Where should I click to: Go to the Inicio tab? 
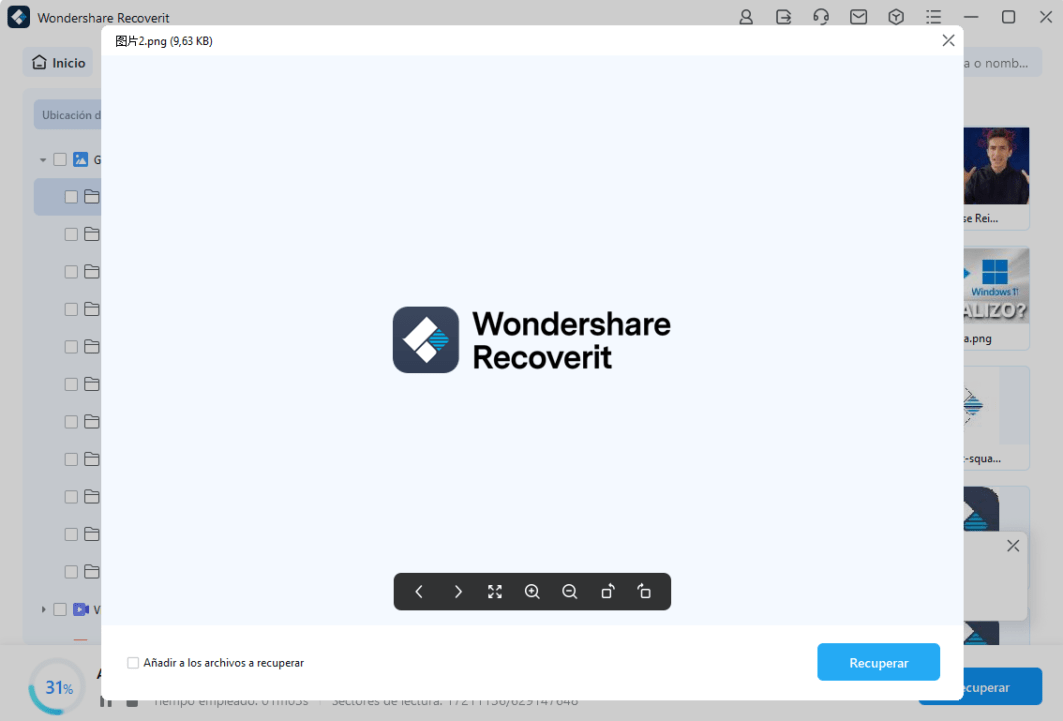59,63
